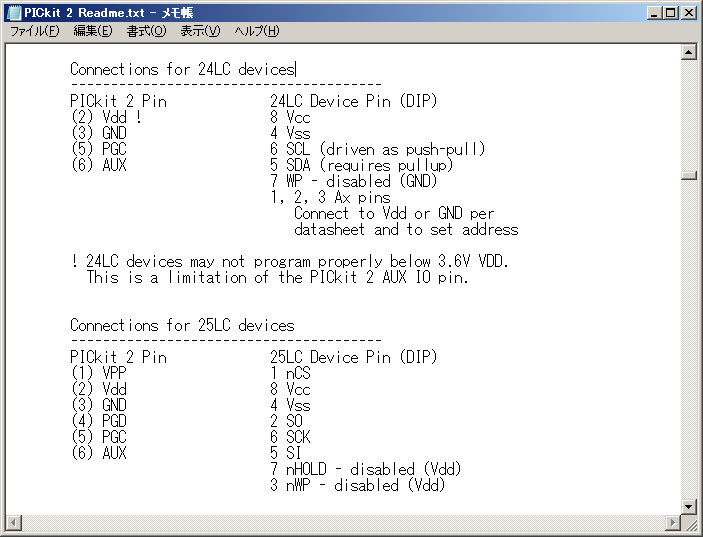
Task: Click the line '7 WP - disabled (GND)'
Action: click(x=353, y=182)
